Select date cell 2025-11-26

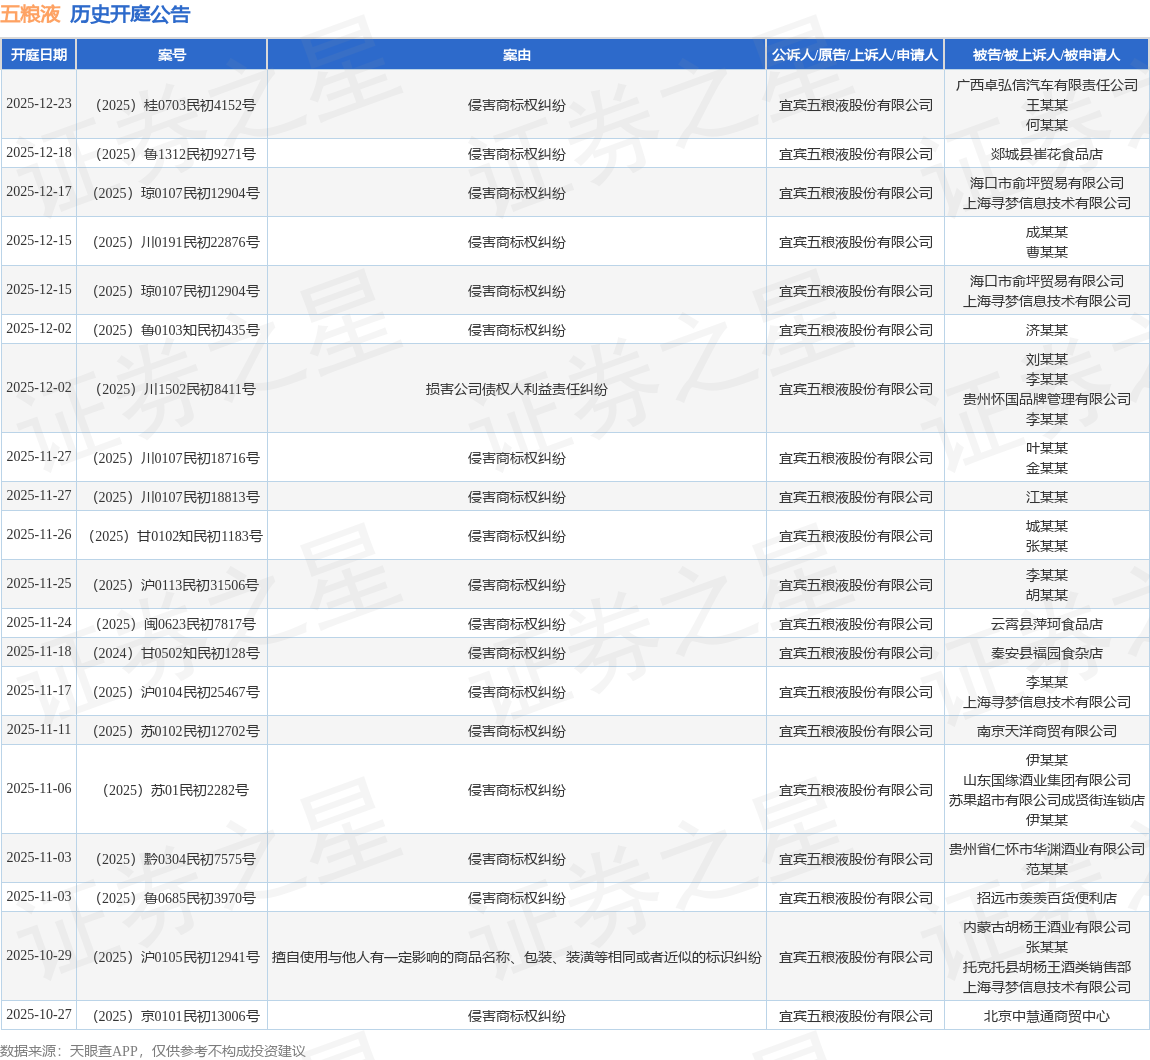39,535
